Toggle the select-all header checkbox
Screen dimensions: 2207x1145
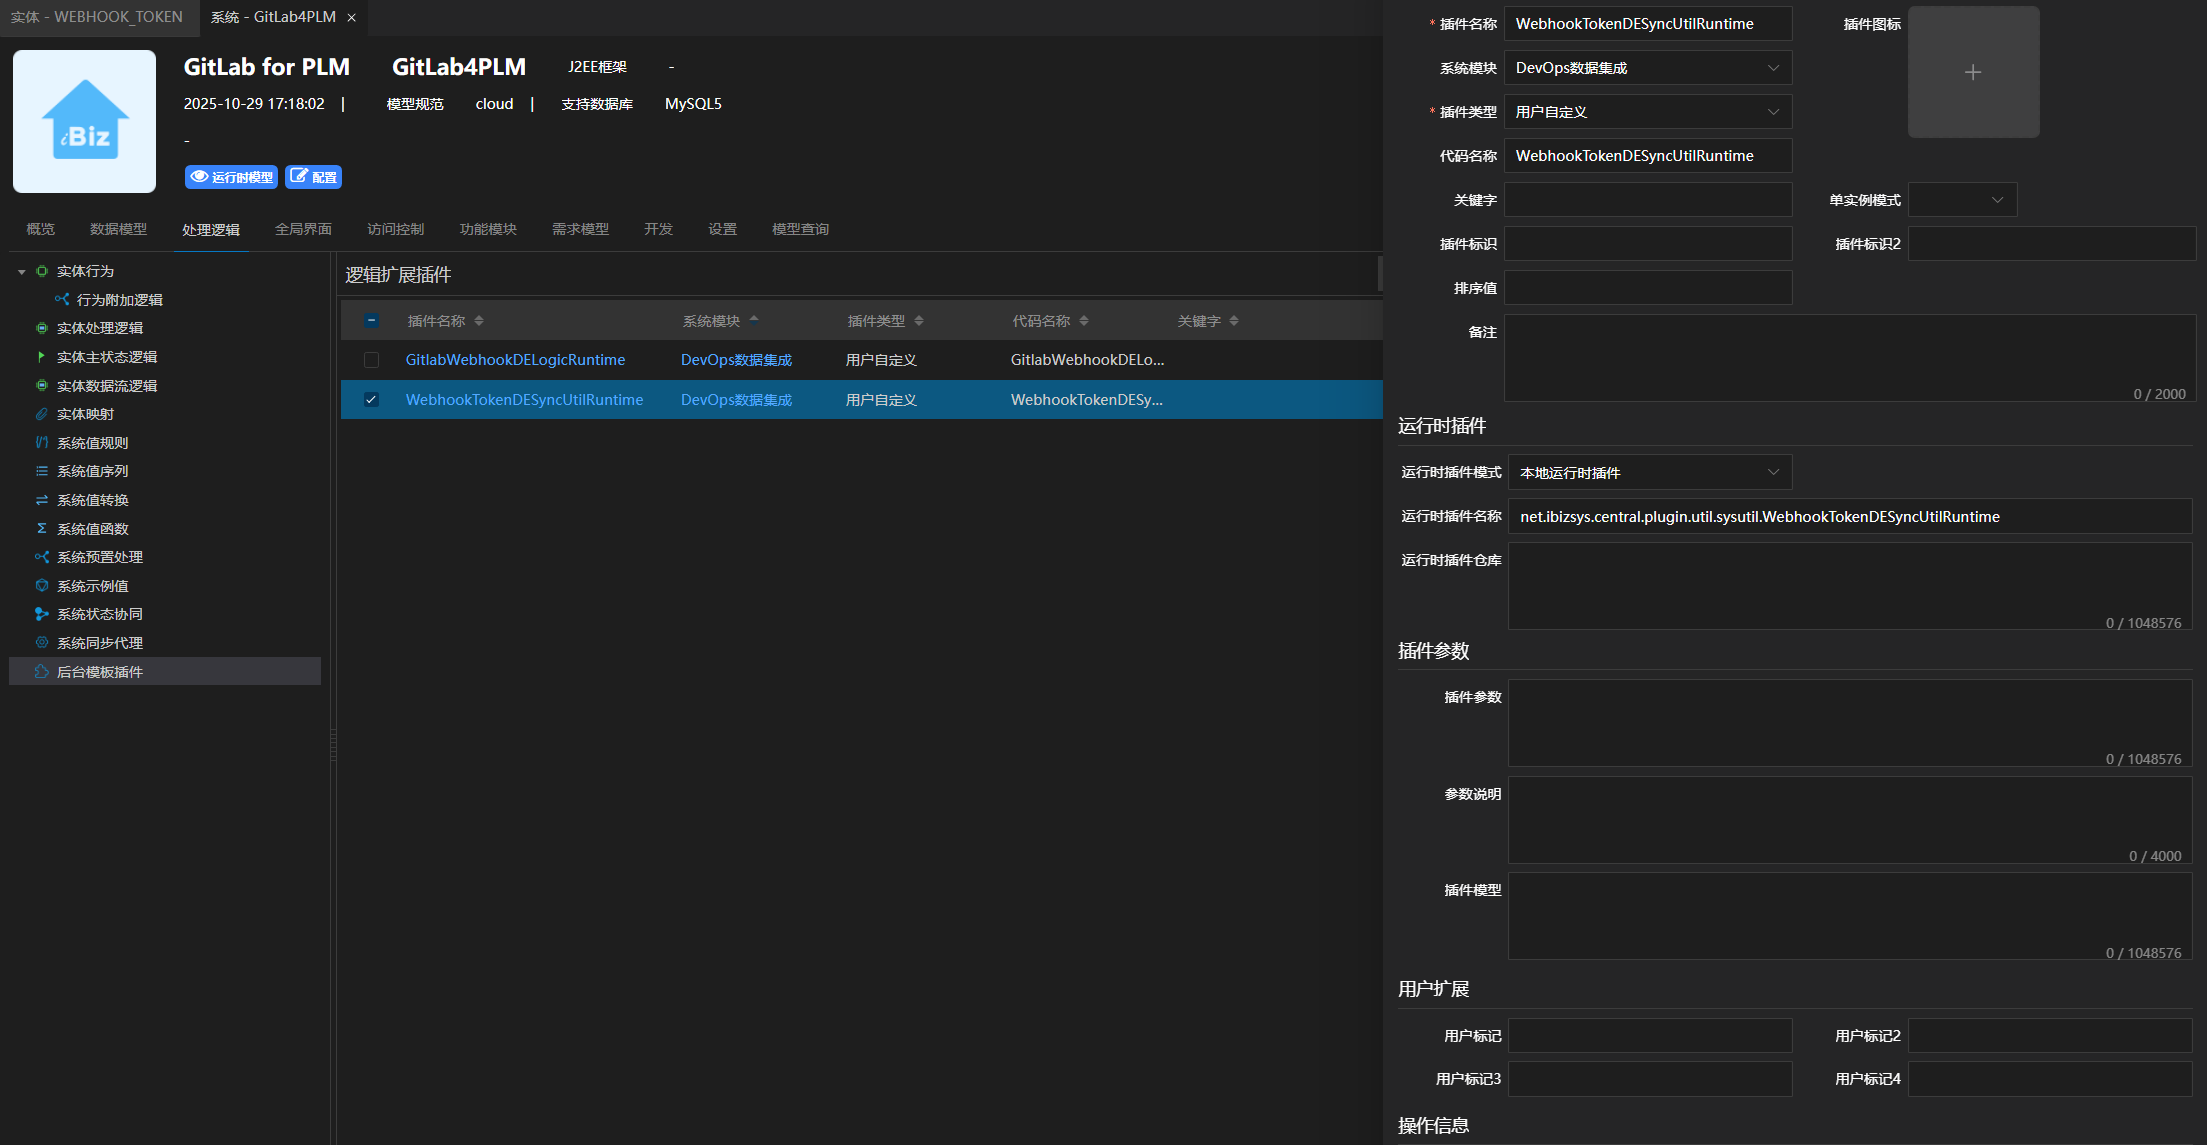click(371, 321)
